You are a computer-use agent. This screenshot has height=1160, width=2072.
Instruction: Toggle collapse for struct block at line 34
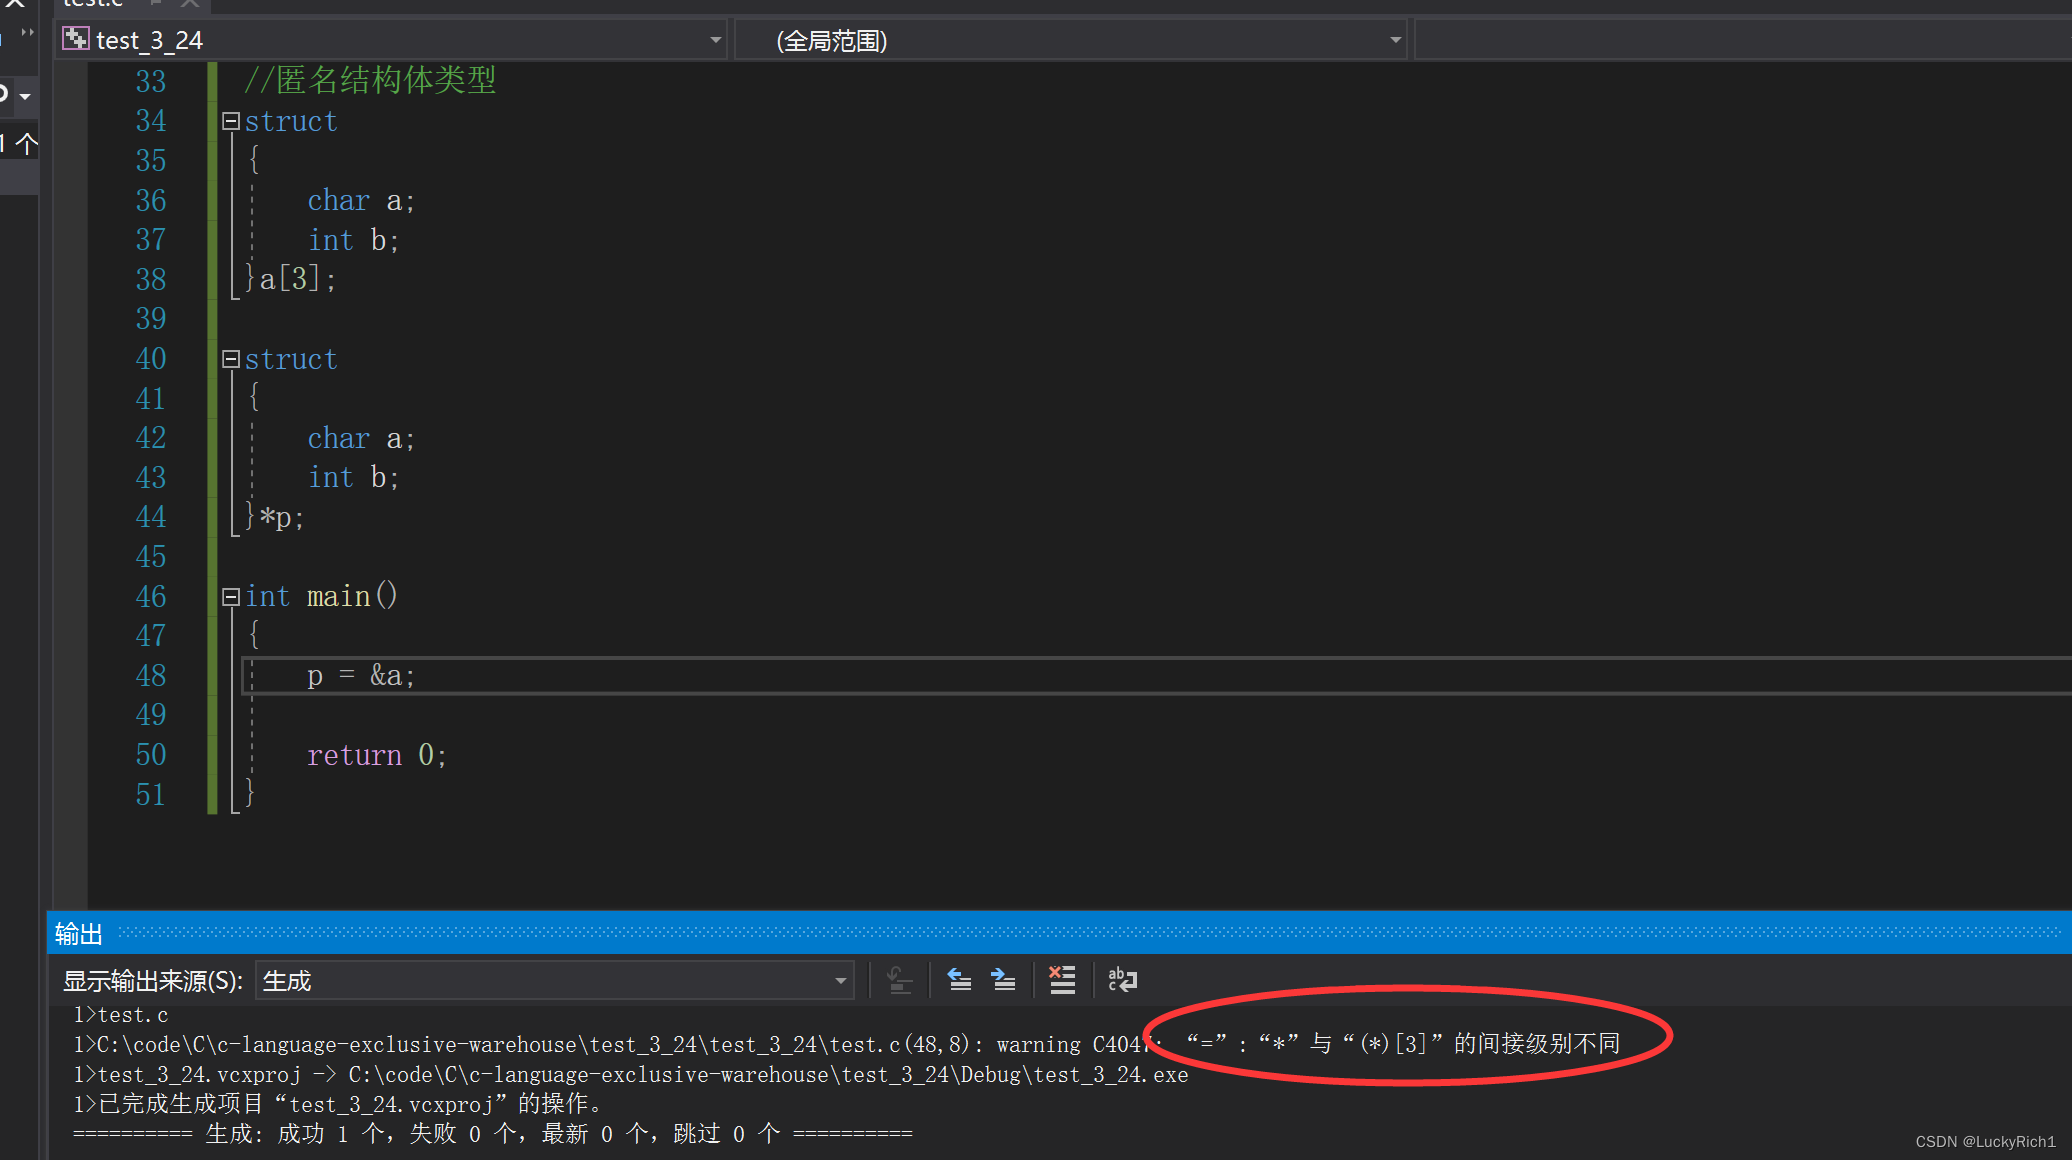[231, 121]
